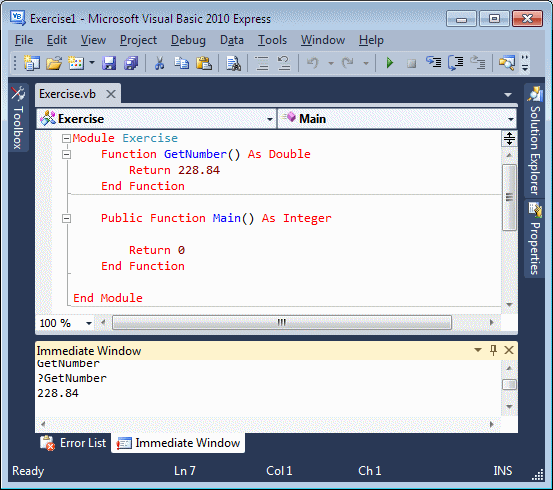Open the Help menu
Image resolution: width=553 pixels, height=490 pixels.
371,40
